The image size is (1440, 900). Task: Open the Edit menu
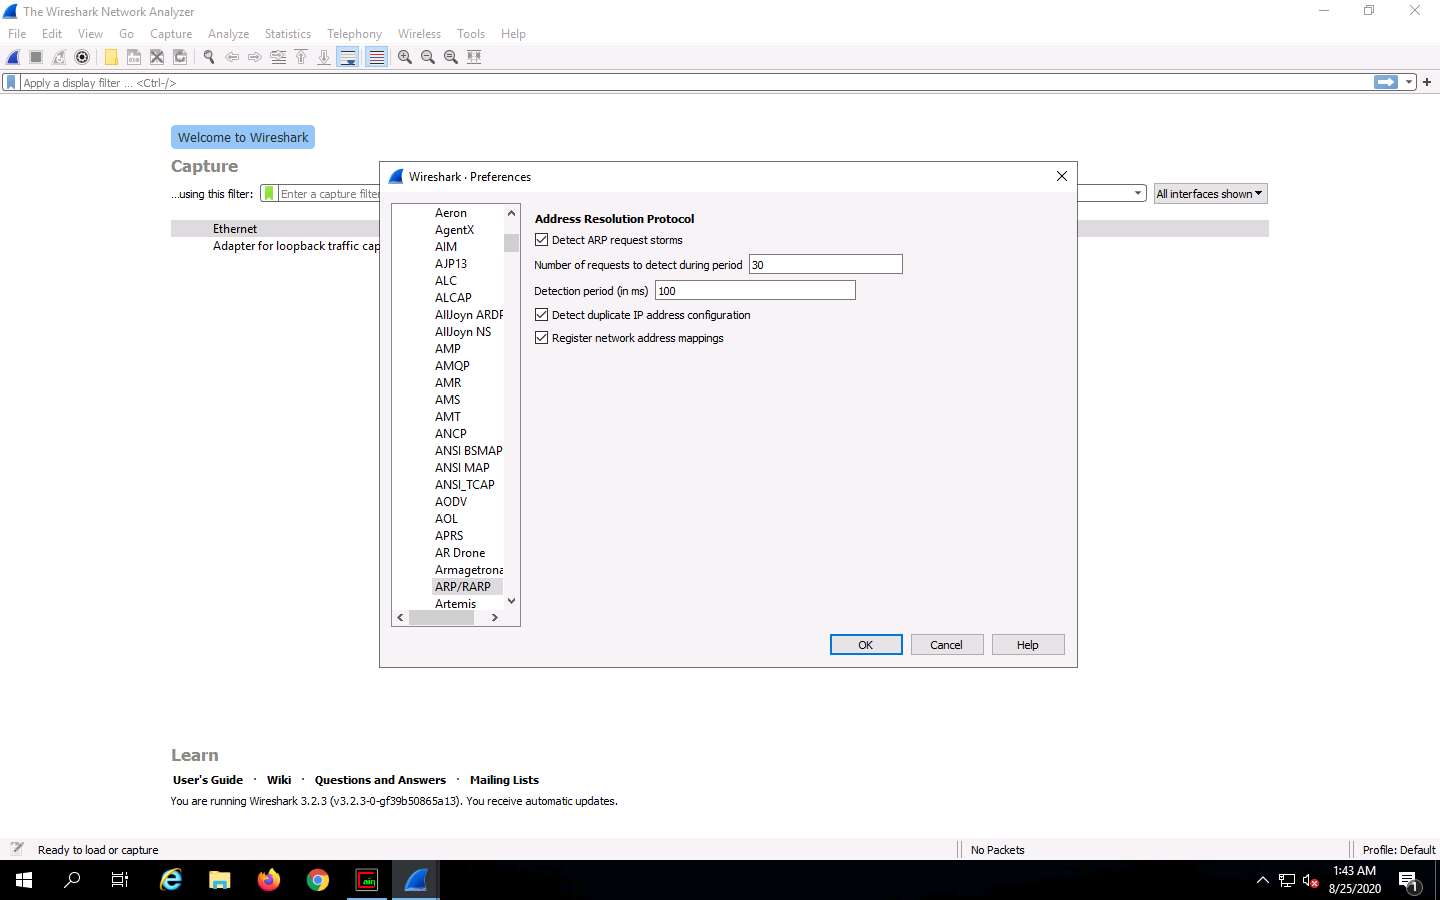coord(52,33)
